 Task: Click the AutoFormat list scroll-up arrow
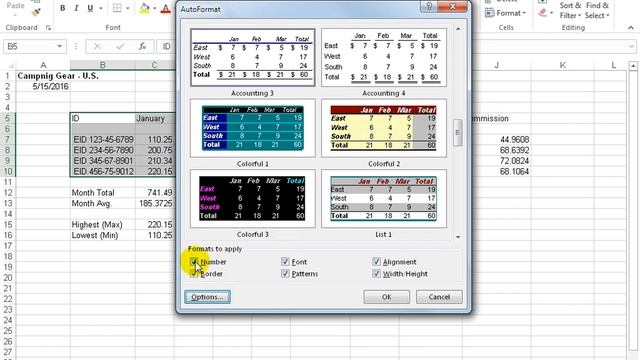(x=458, y=29)
